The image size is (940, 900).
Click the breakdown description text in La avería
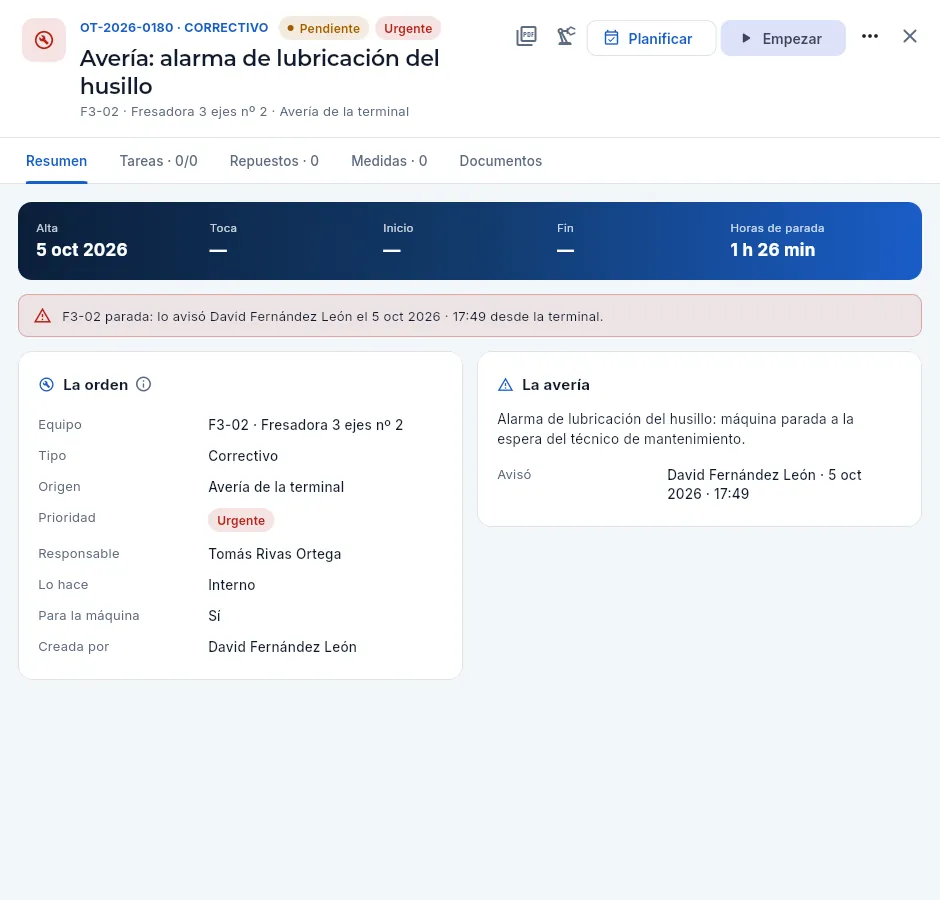[x=675, y=429]
